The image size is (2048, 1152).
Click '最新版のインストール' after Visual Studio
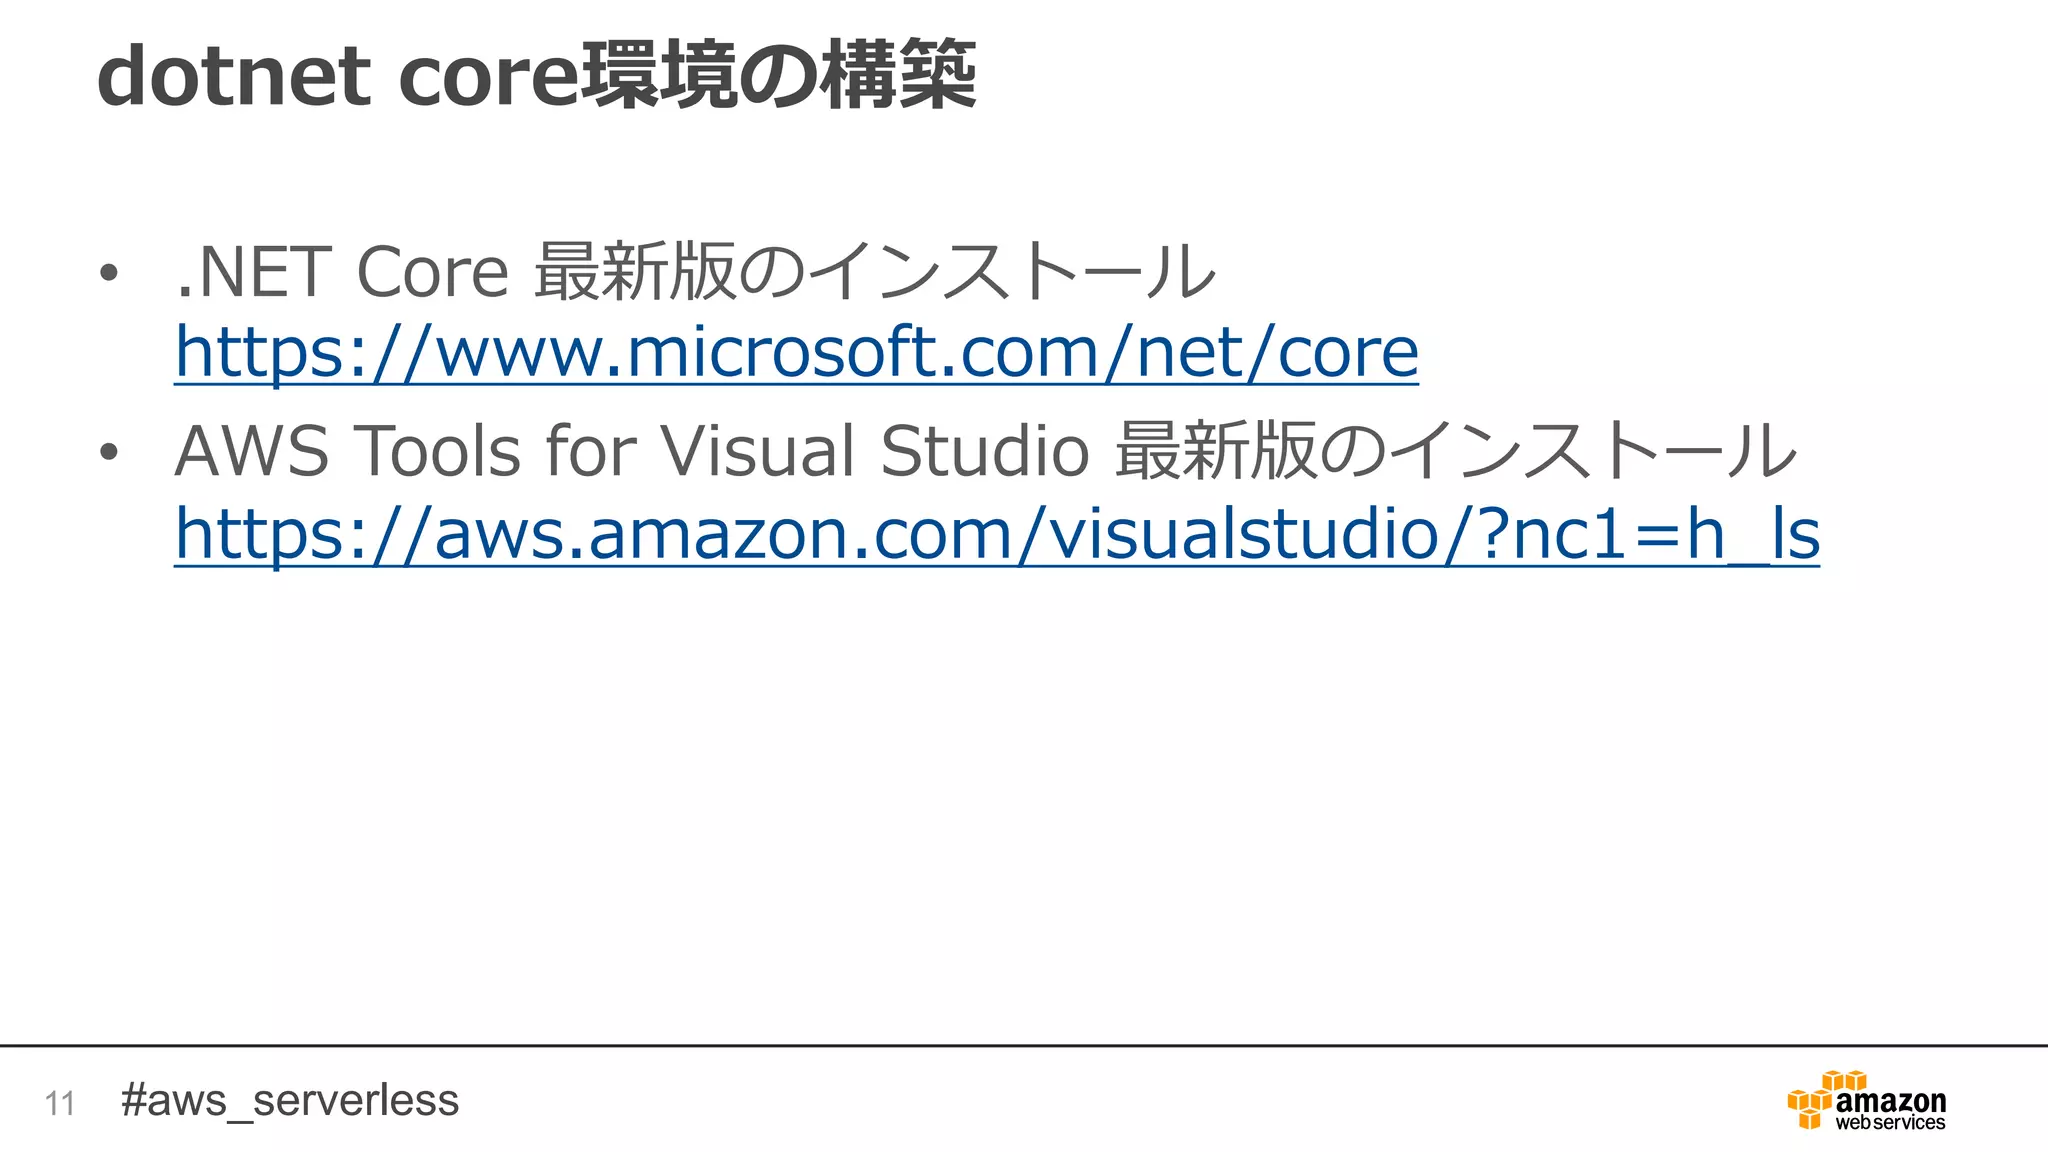(x=1455, y=451)
